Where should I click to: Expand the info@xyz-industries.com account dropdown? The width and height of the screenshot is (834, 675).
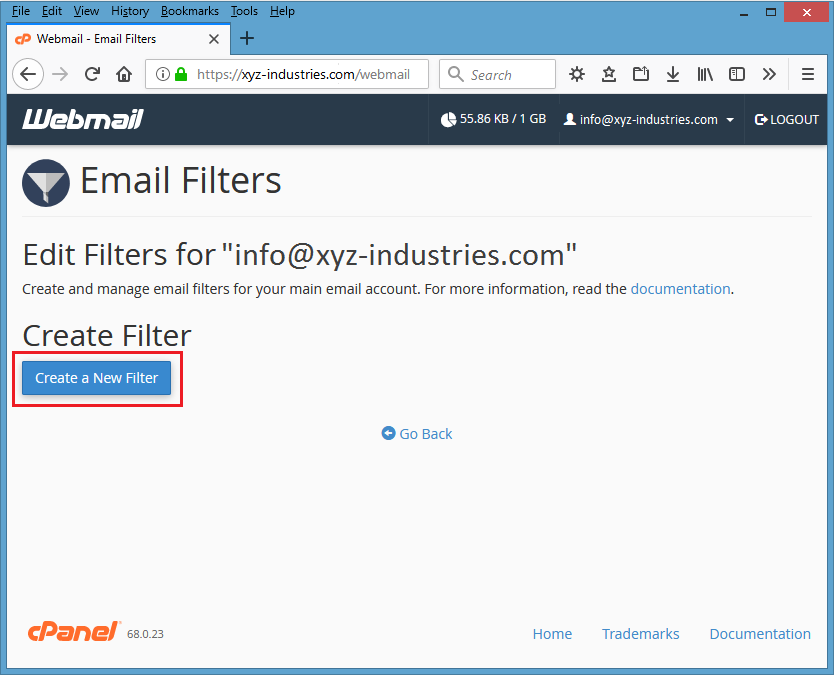click(649, 119)
